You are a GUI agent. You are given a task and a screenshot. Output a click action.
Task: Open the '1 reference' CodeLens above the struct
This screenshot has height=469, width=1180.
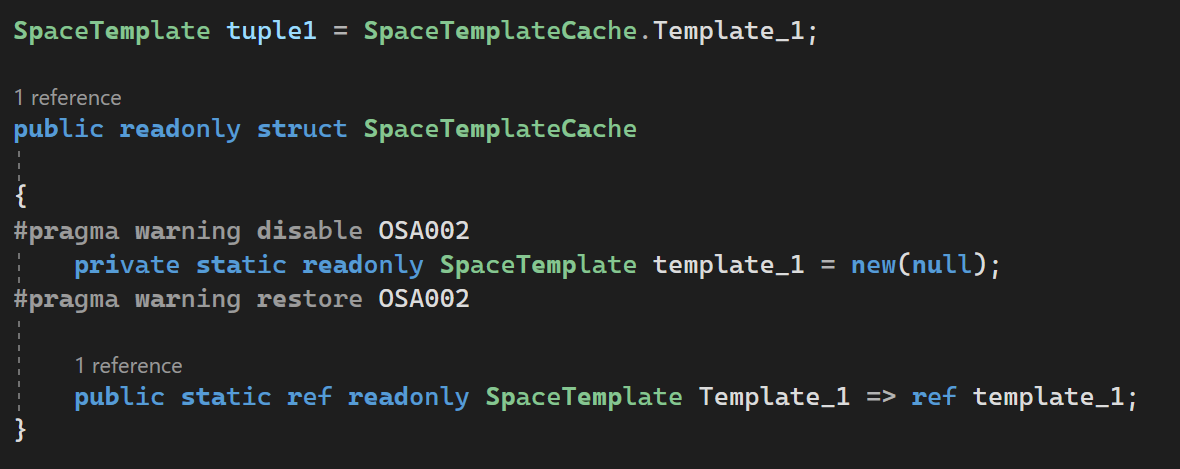click(x=68, y=98)
